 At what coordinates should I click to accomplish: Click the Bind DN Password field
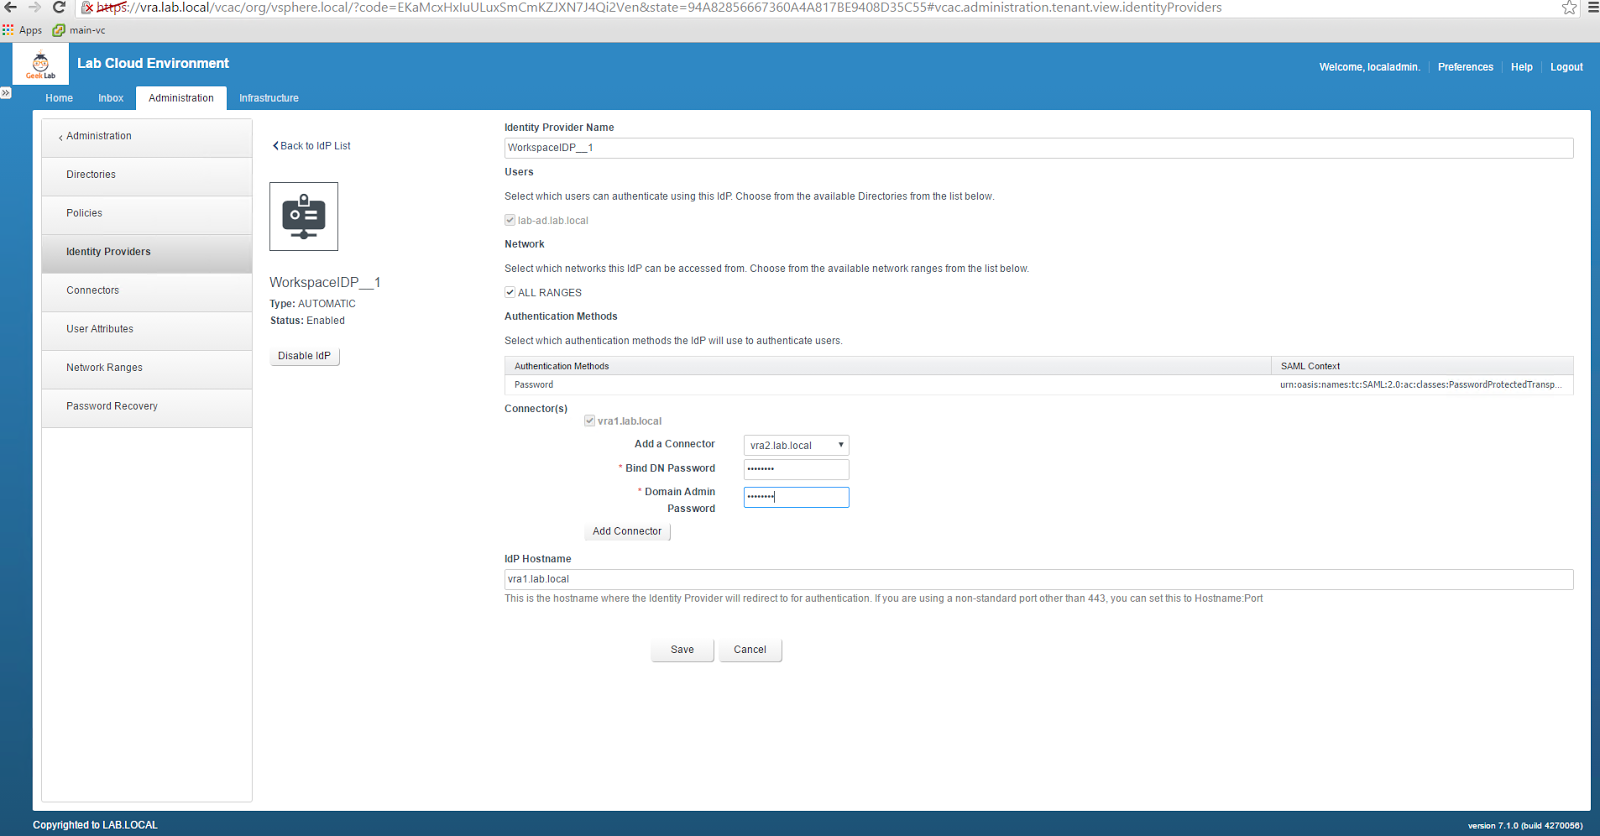796,469
